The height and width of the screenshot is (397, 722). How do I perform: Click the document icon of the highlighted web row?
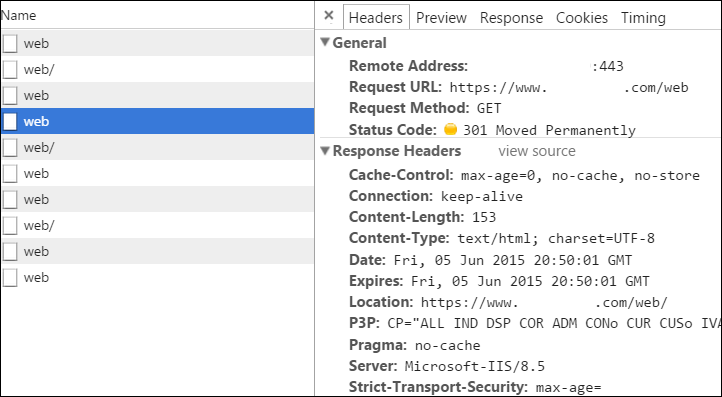10,122
